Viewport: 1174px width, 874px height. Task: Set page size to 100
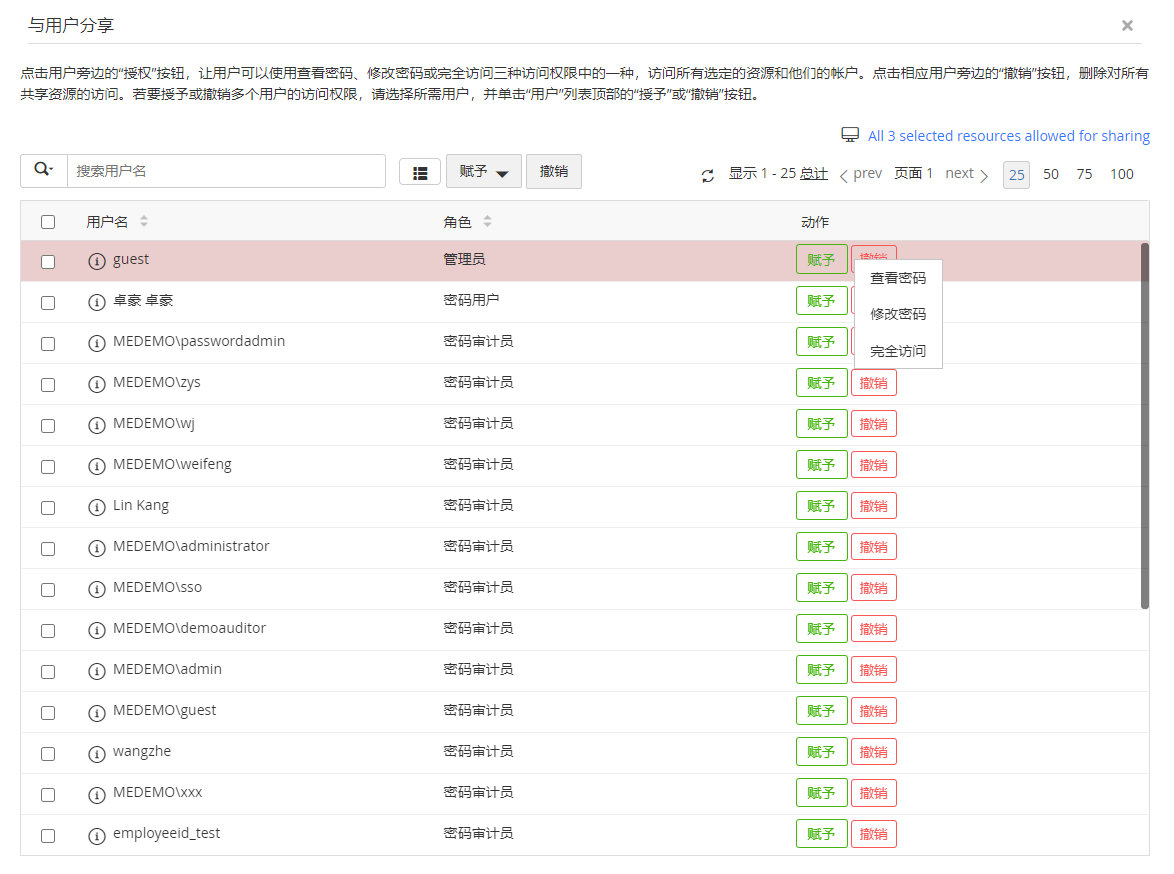tap(1121, 174)
